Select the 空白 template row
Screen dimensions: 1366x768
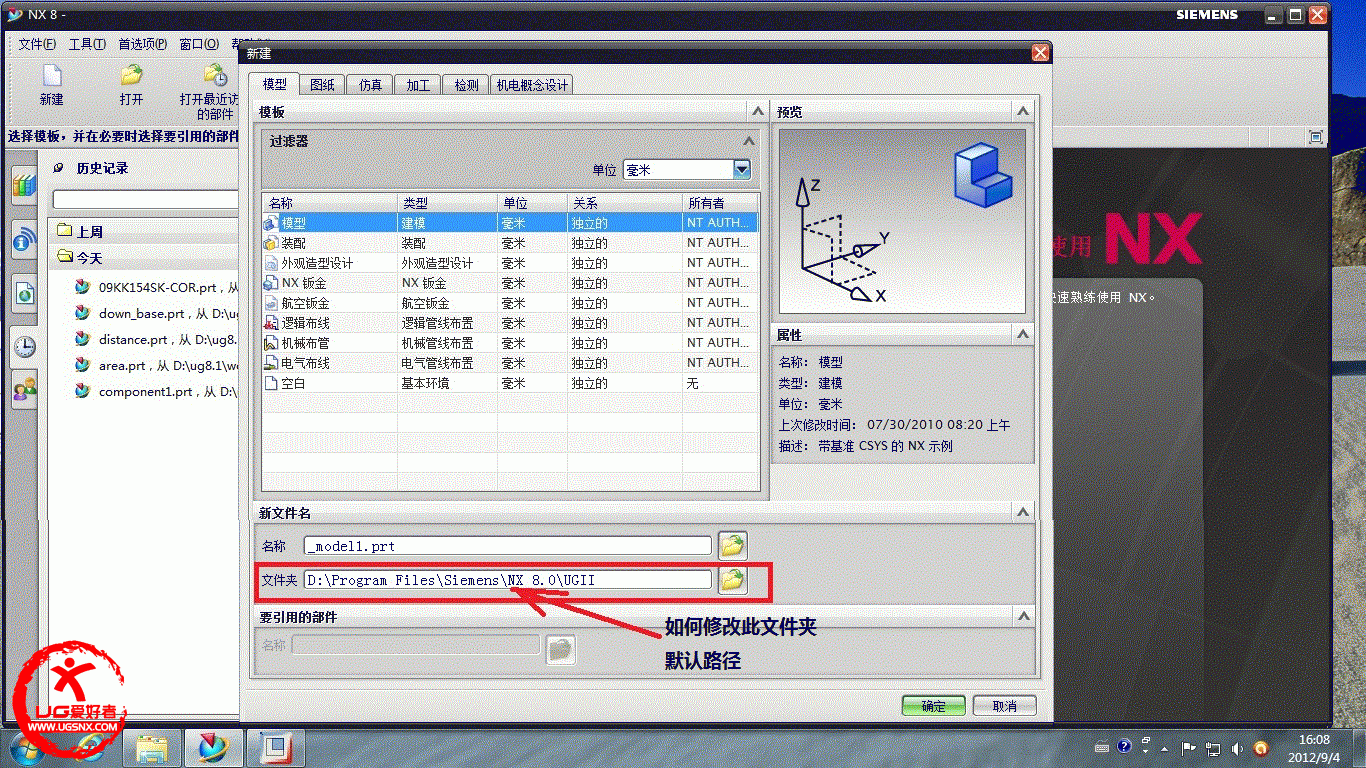(510, 383)
